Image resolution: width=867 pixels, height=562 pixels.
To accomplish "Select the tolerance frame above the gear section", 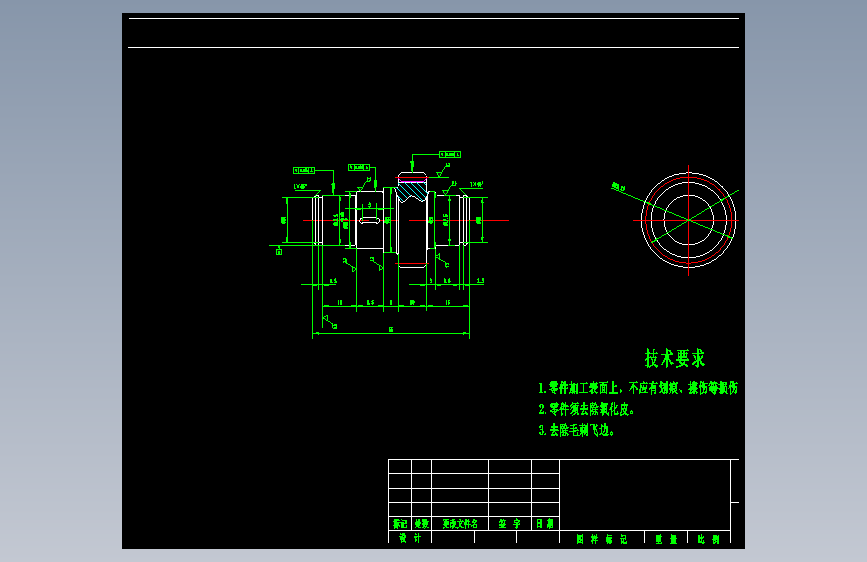I will coord(450,154).
